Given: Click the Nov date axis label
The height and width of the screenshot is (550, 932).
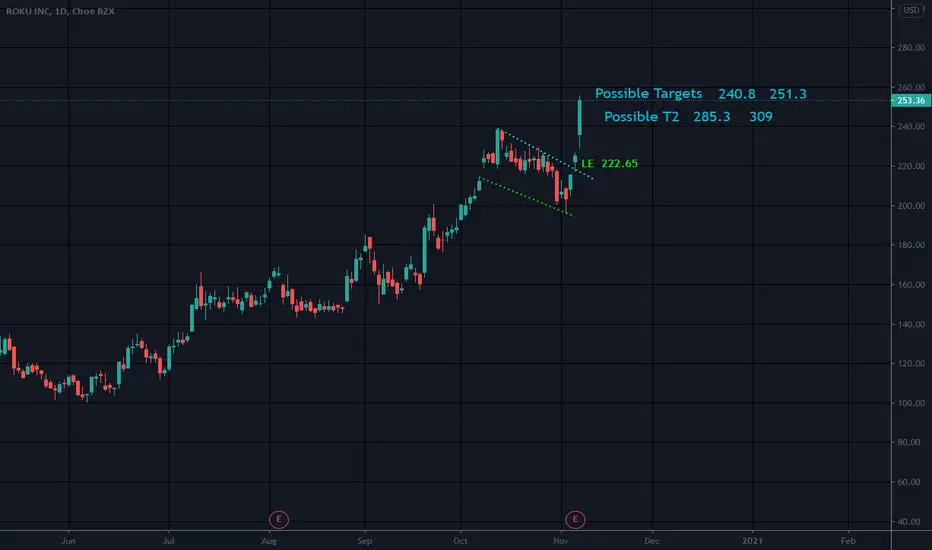Looking at the screenshot, I should coord(561,540).
